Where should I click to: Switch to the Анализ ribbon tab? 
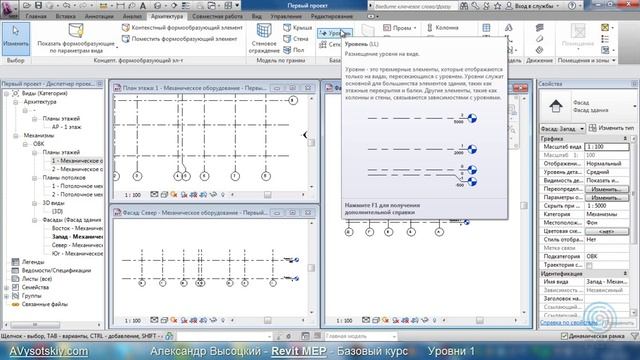tap(132, 16)
